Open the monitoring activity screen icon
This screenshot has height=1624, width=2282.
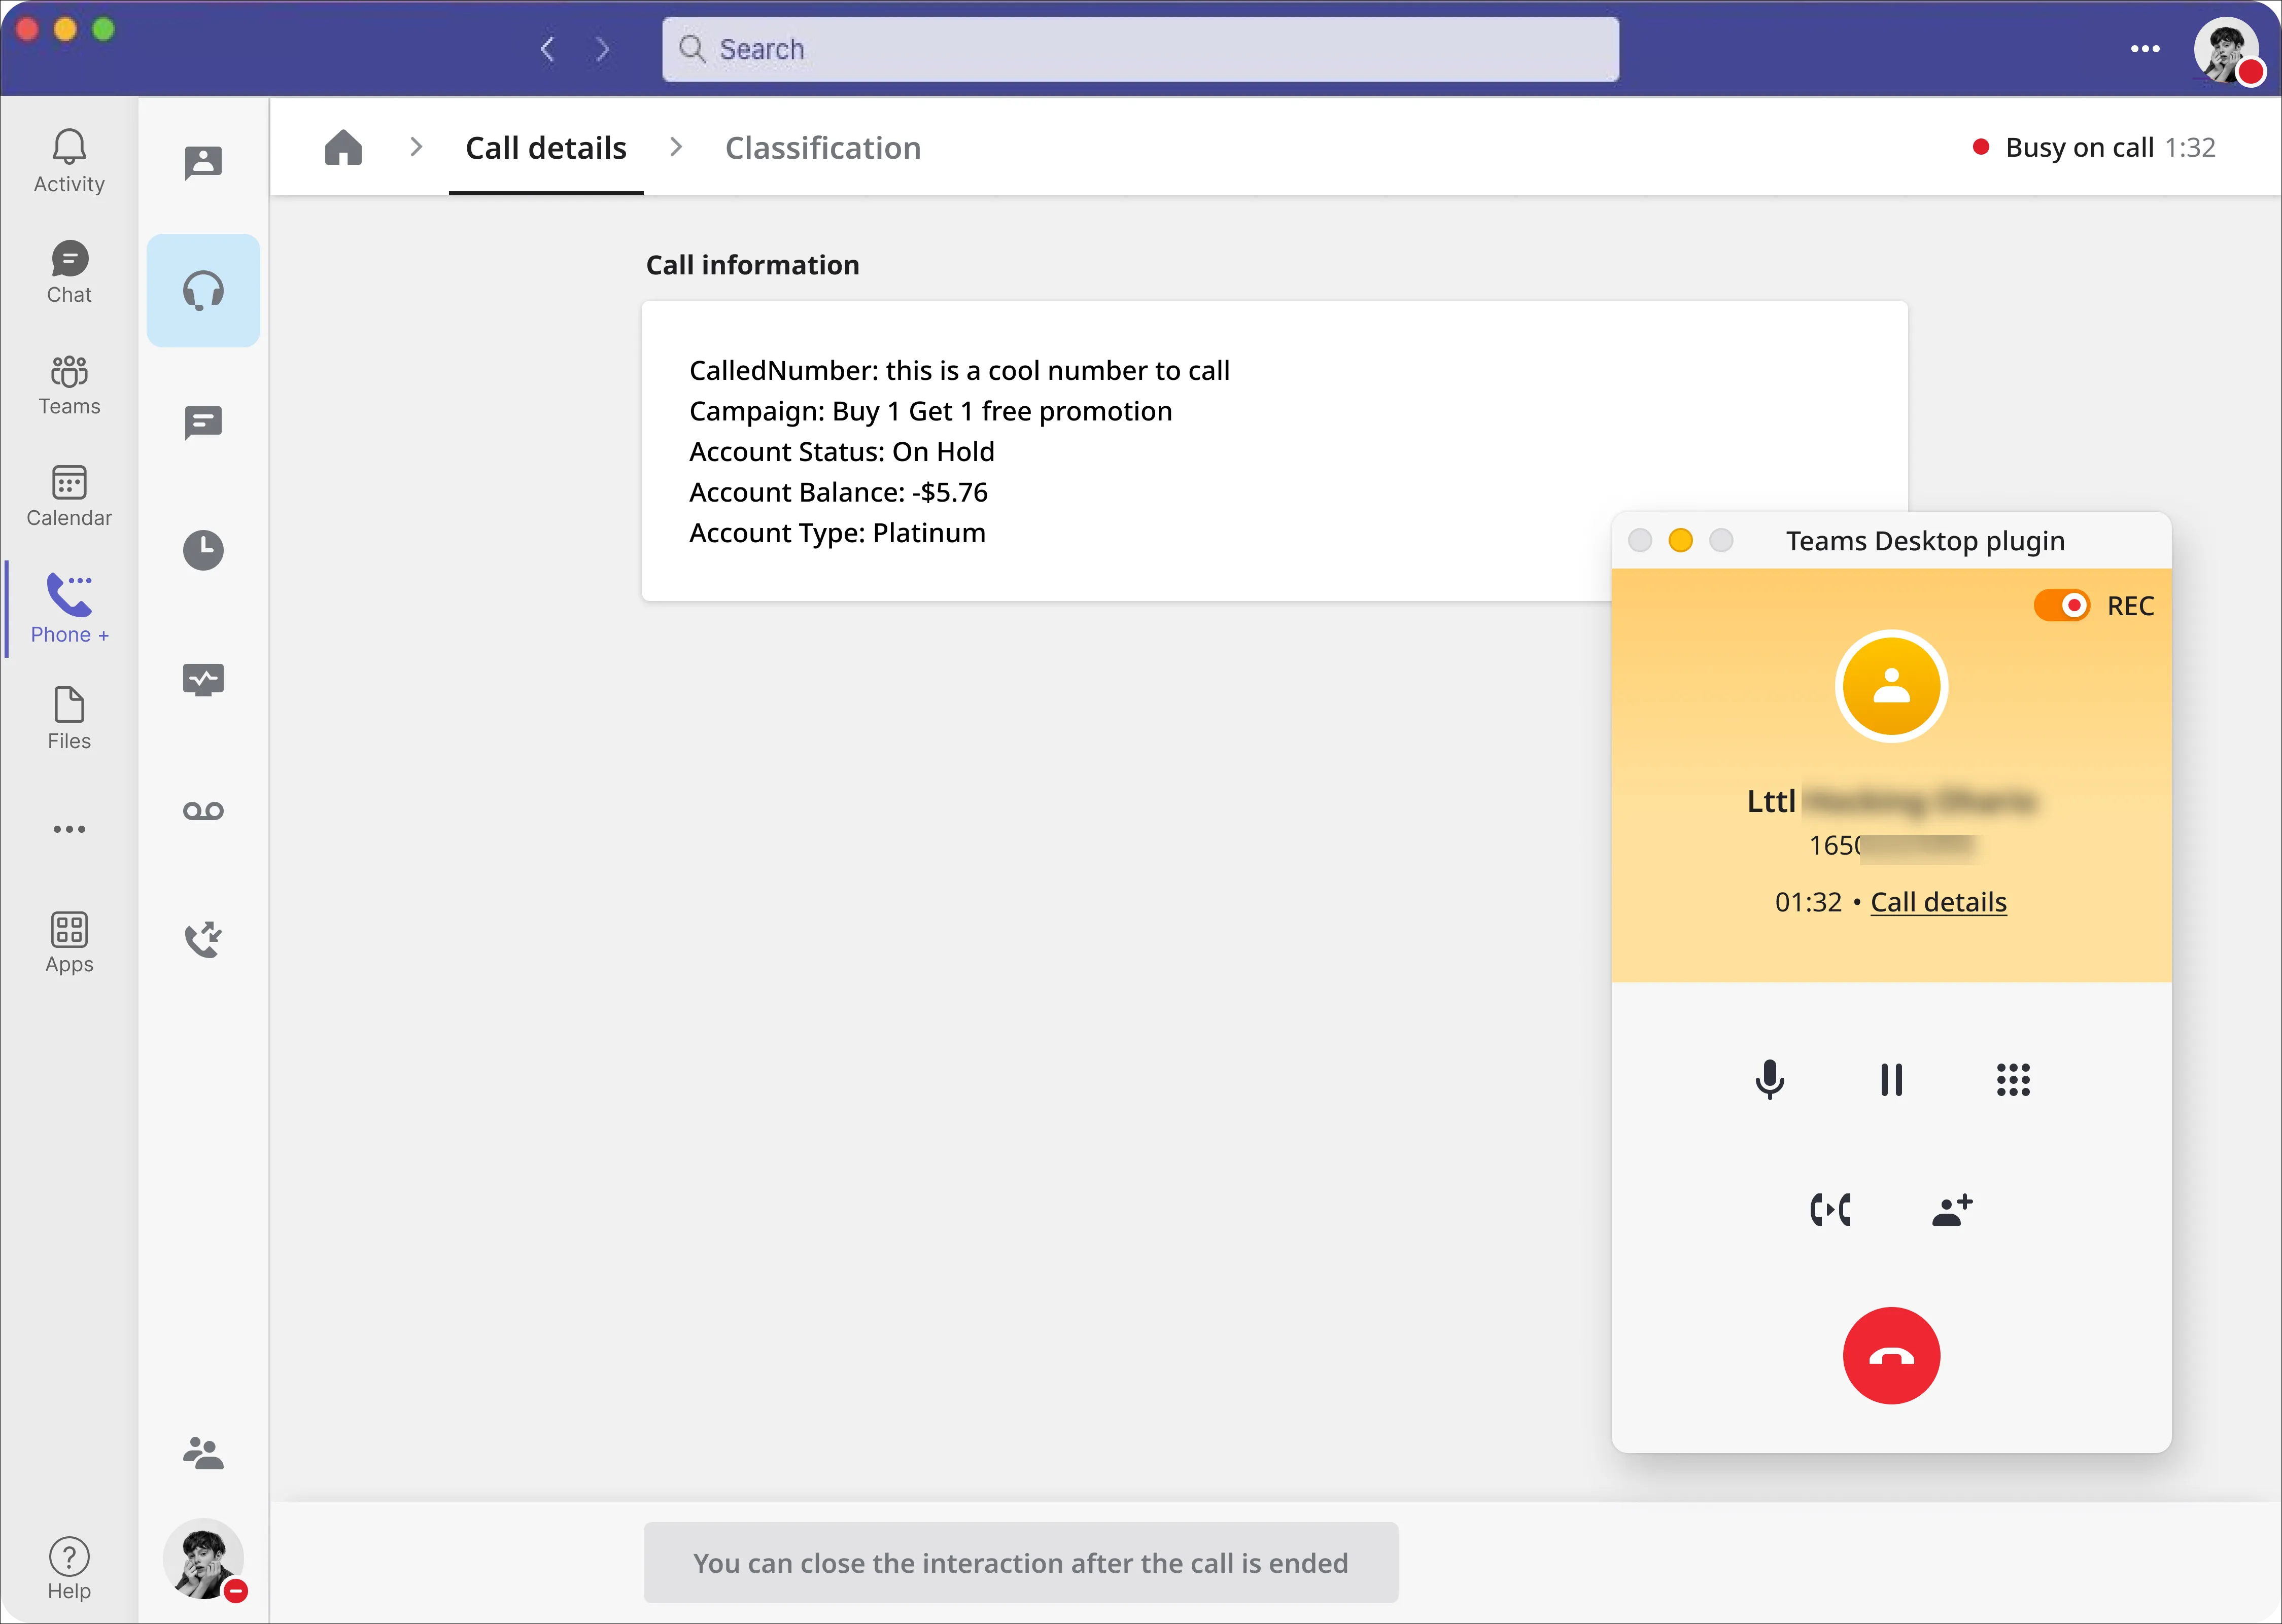203,680
